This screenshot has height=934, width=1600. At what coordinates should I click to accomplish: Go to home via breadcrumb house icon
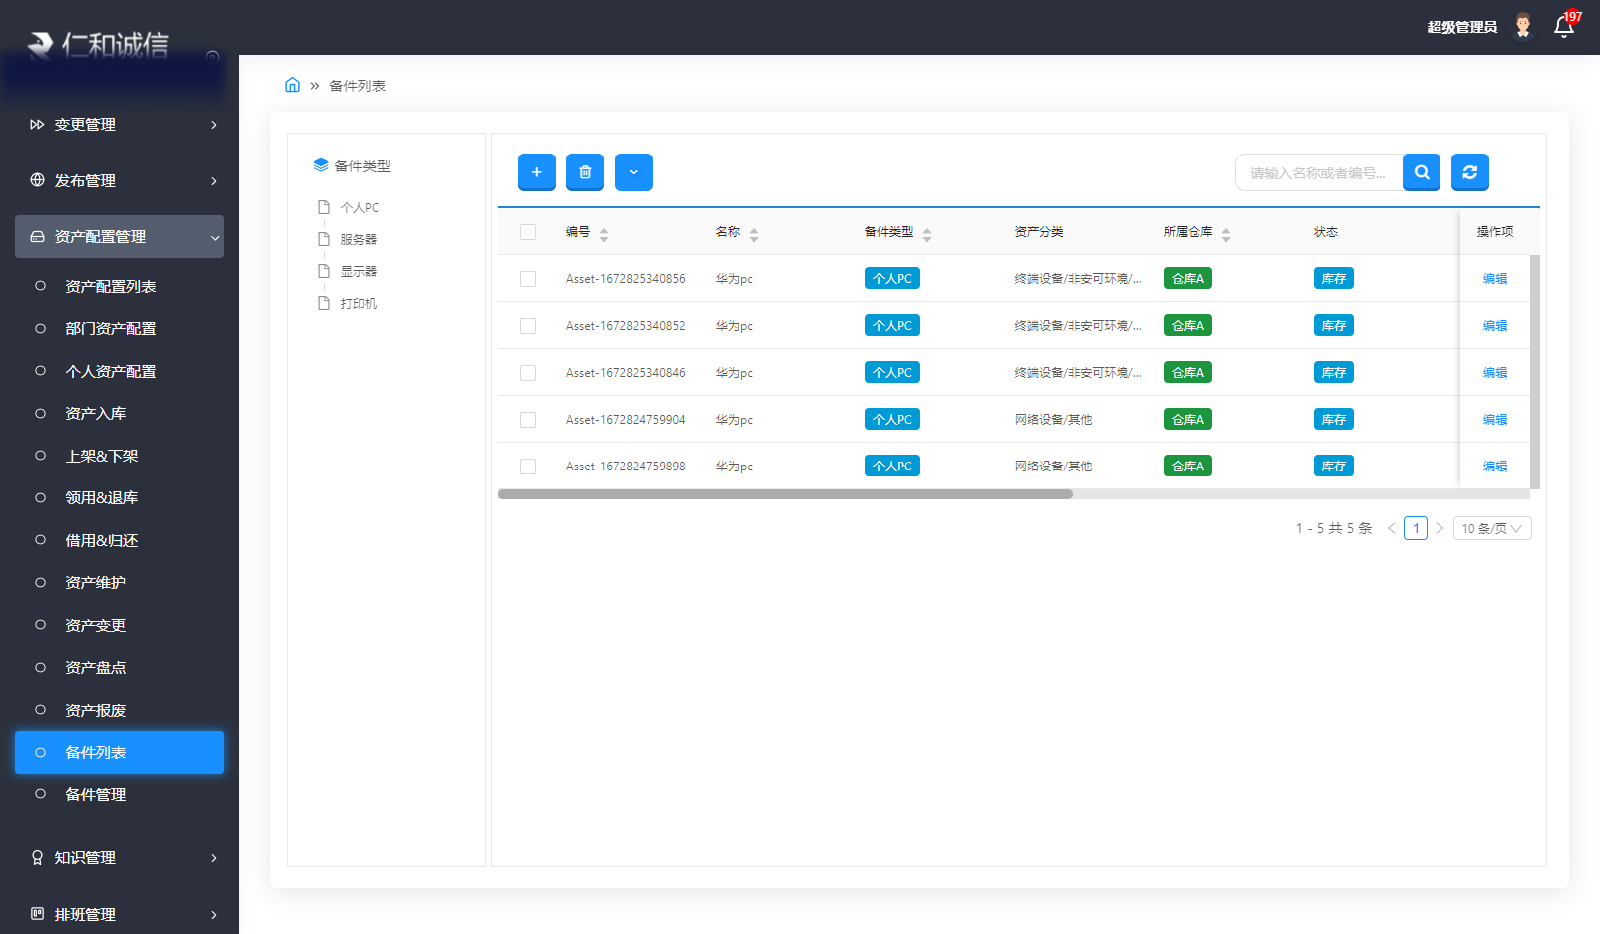coord(292,85)
